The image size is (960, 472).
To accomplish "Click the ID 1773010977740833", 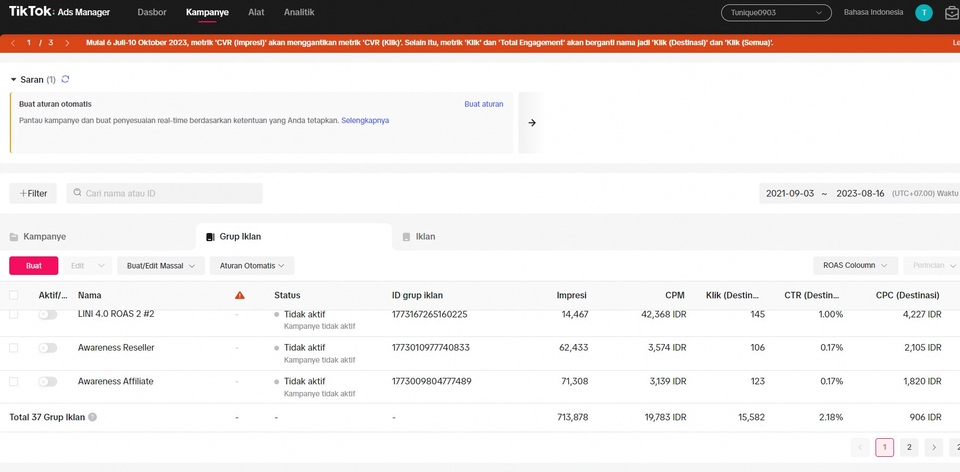I will (430, 347).
